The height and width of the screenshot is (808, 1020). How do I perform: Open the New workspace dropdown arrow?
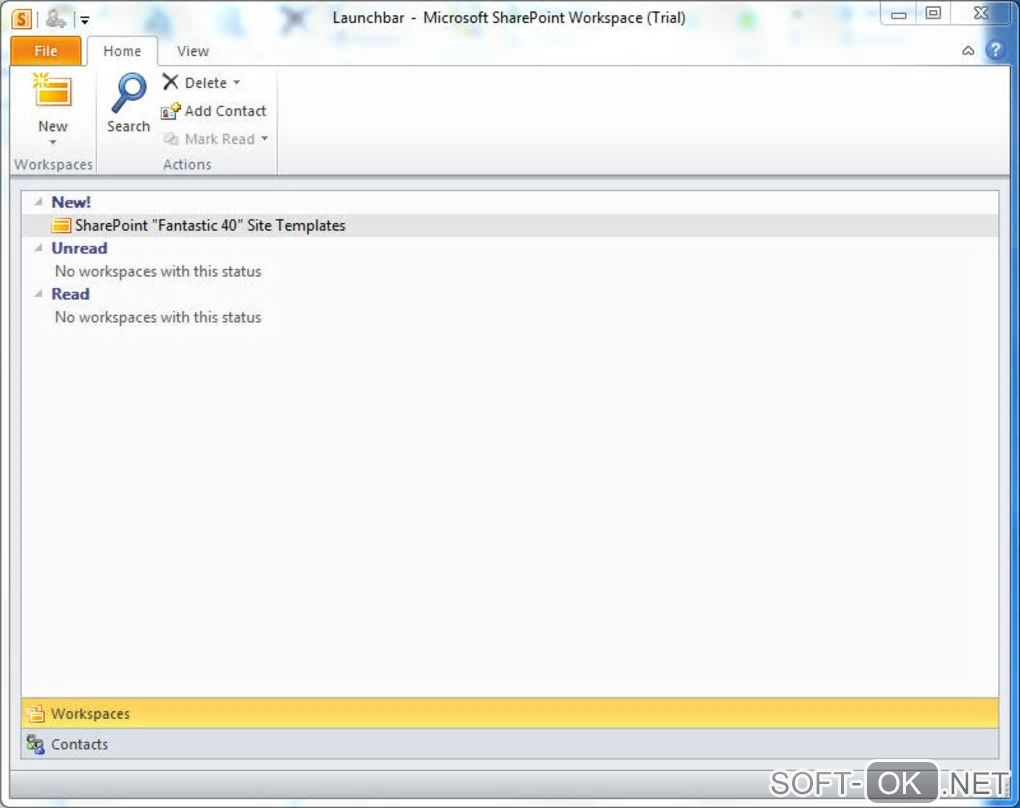[x=53, y=142]
